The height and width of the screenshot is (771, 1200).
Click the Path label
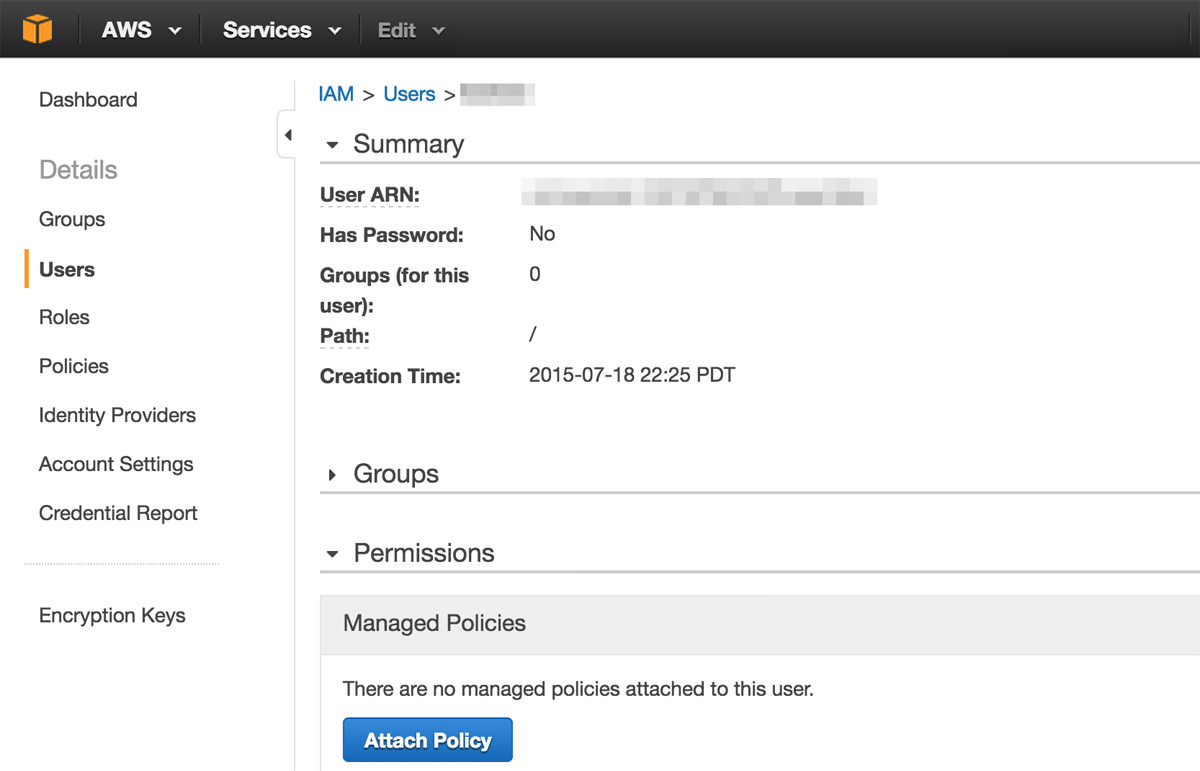[345, 337]
